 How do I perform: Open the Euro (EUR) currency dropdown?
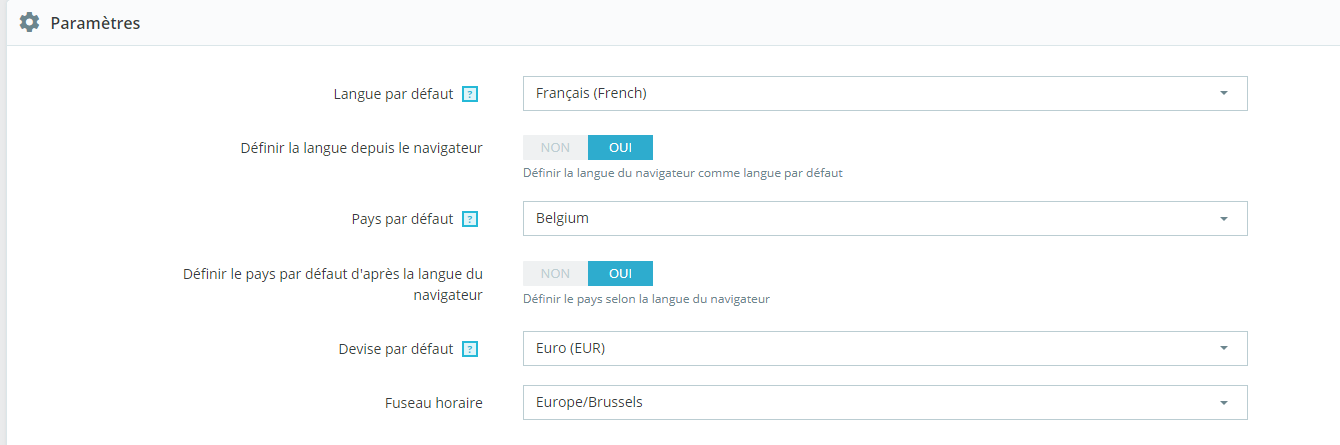(x=885, y=348)
